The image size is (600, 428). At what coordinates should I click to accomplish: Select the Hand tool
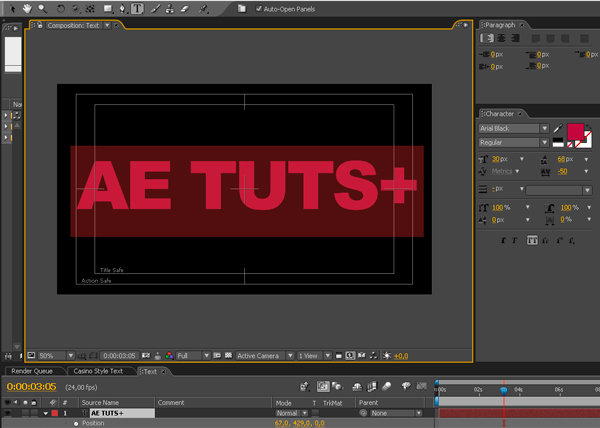[27, 9]
